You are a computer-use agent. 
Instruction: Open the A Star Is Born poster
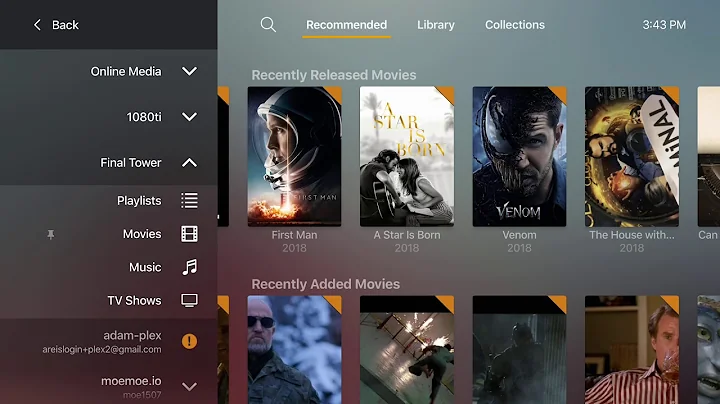407,157
